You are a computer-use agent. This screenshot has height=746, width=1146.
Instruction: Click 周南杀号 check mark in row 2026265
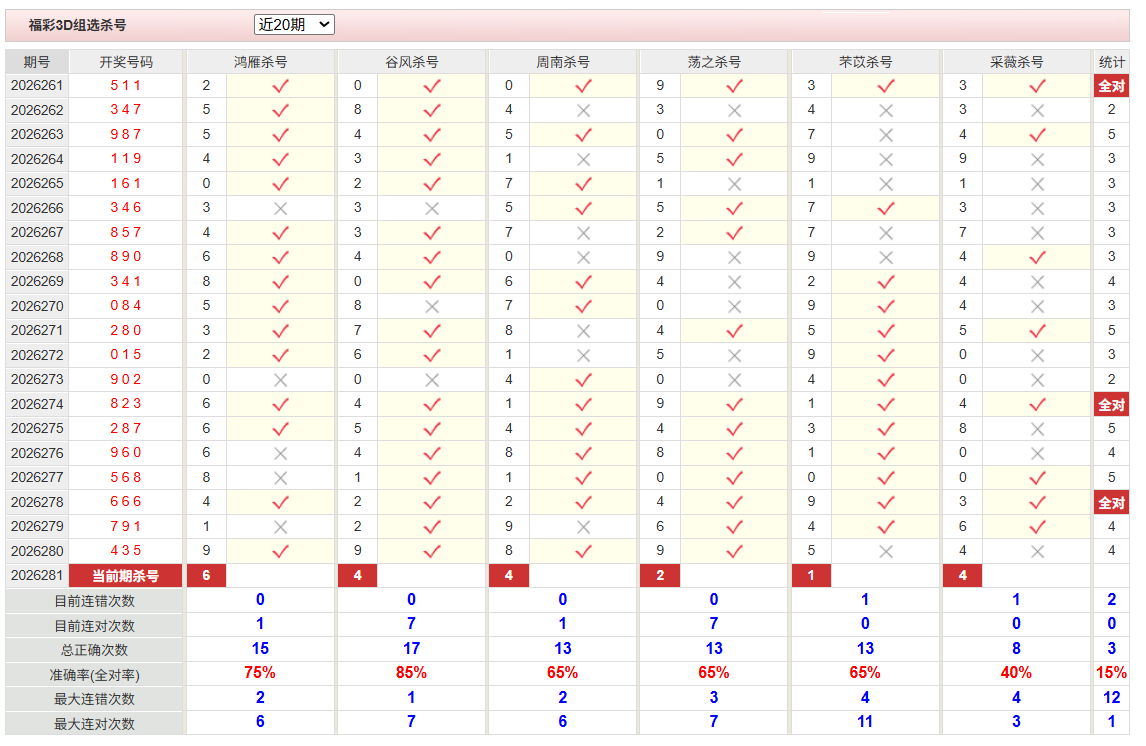click(583, 184)
